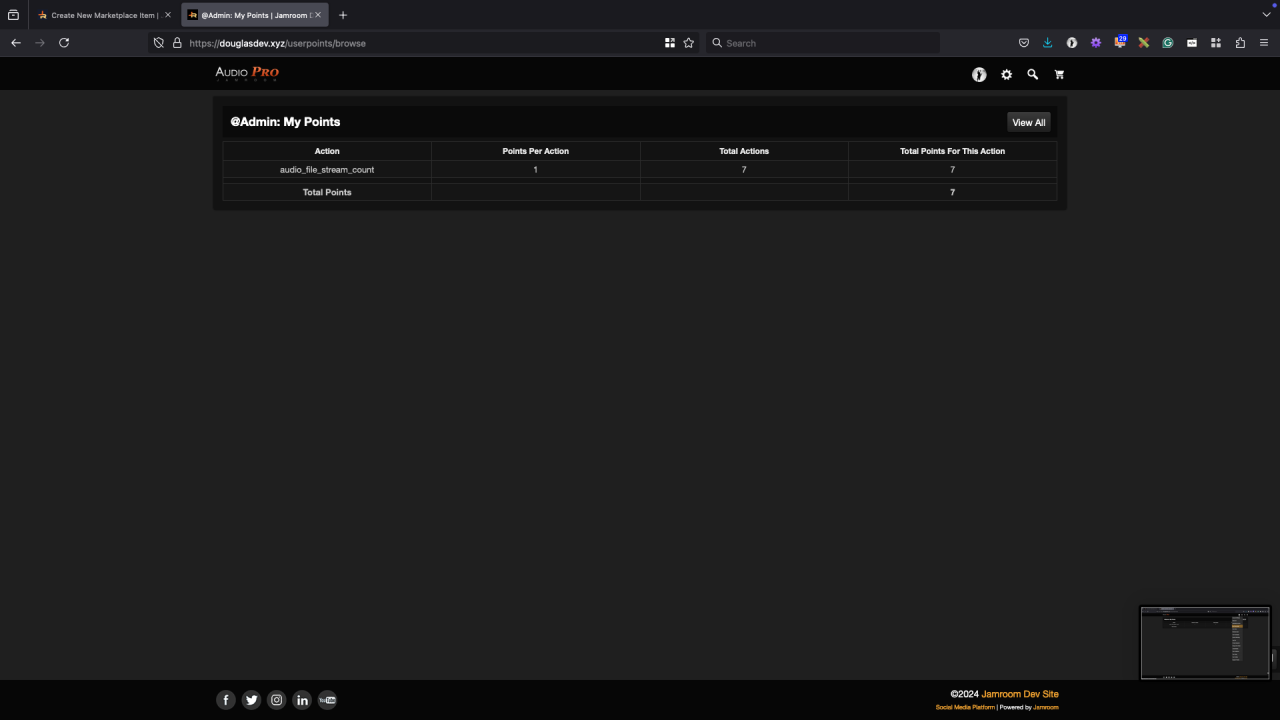Close the Create New Marketplace Item tab
The height and width of the screenshot is (720, 1280).
(168, 15)
